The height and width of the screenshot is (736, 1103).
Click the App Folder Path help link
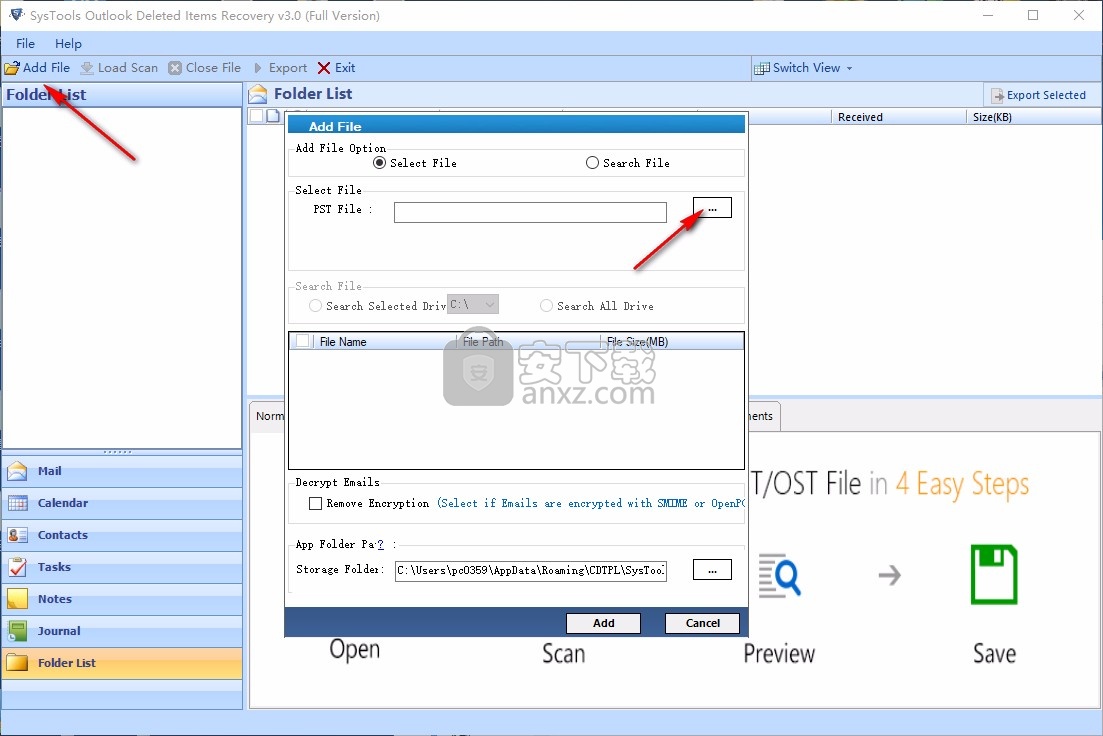[381, 545]
